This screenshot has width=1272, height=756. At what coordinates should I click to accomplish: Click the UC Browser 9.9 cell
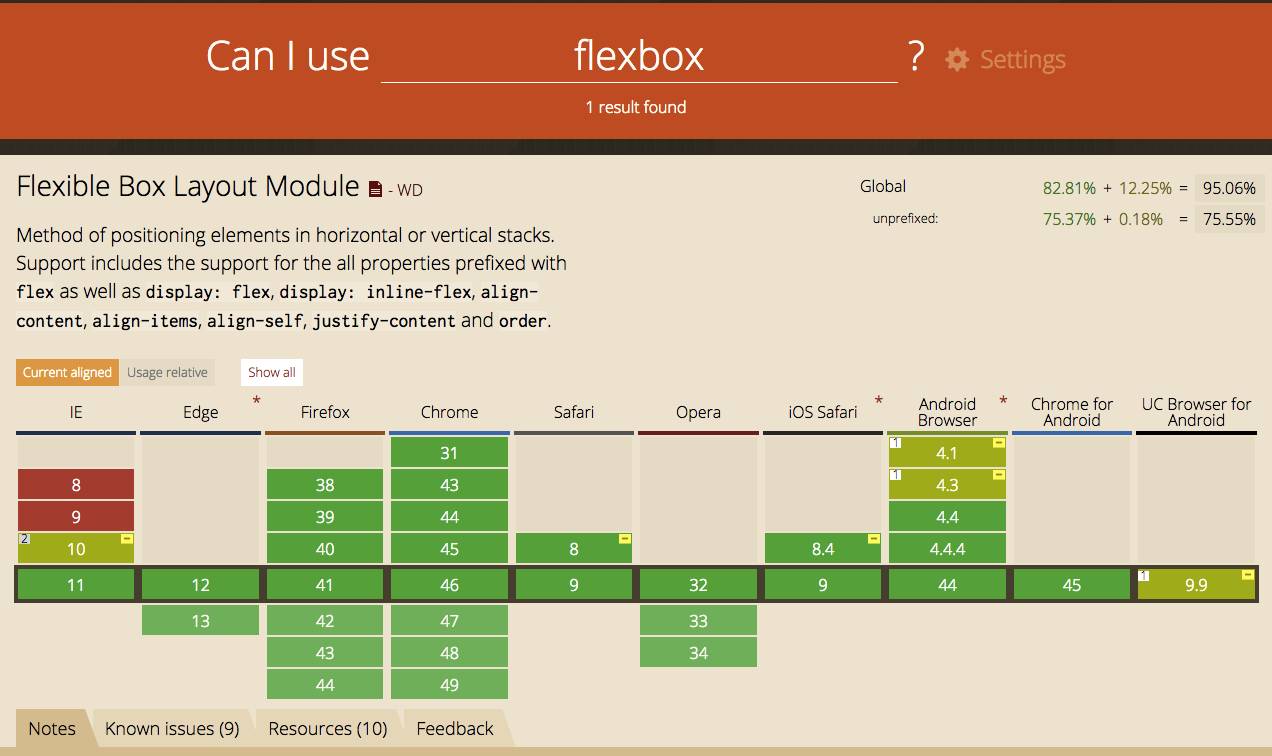tap(1196, 585)
